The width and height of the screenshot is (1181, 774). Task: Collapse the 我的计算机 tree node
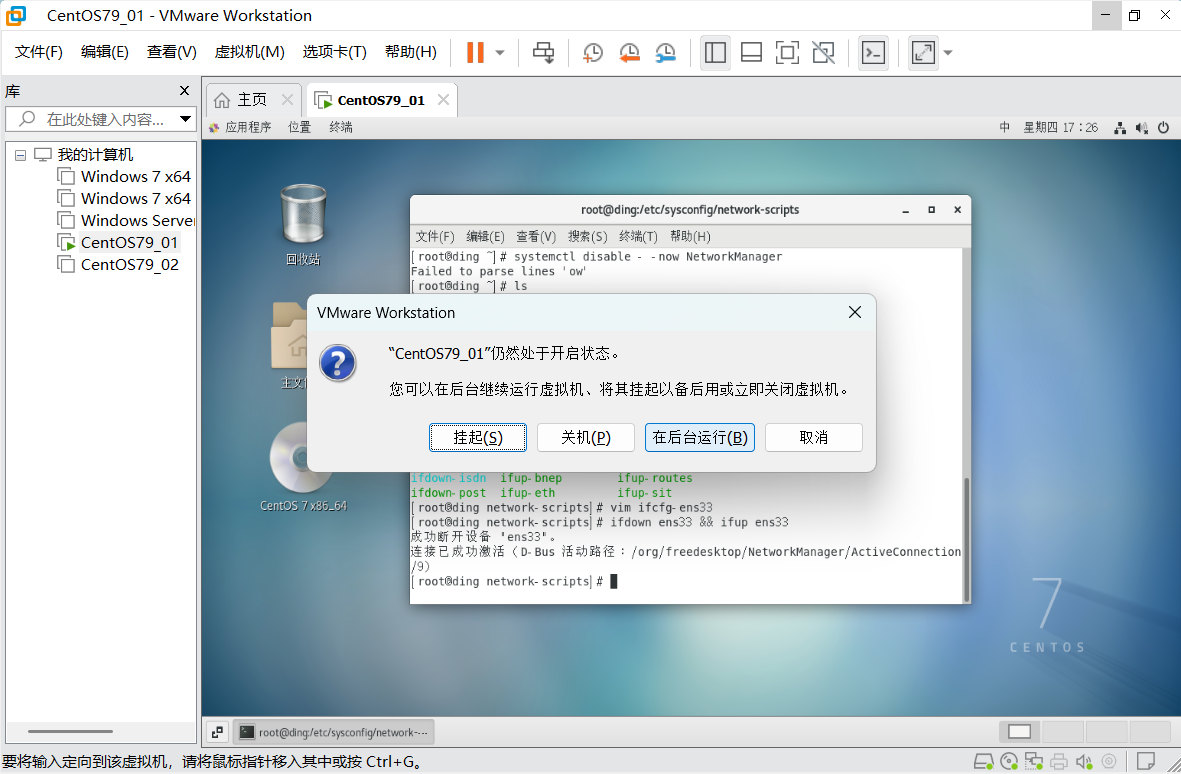pos(20,155)
